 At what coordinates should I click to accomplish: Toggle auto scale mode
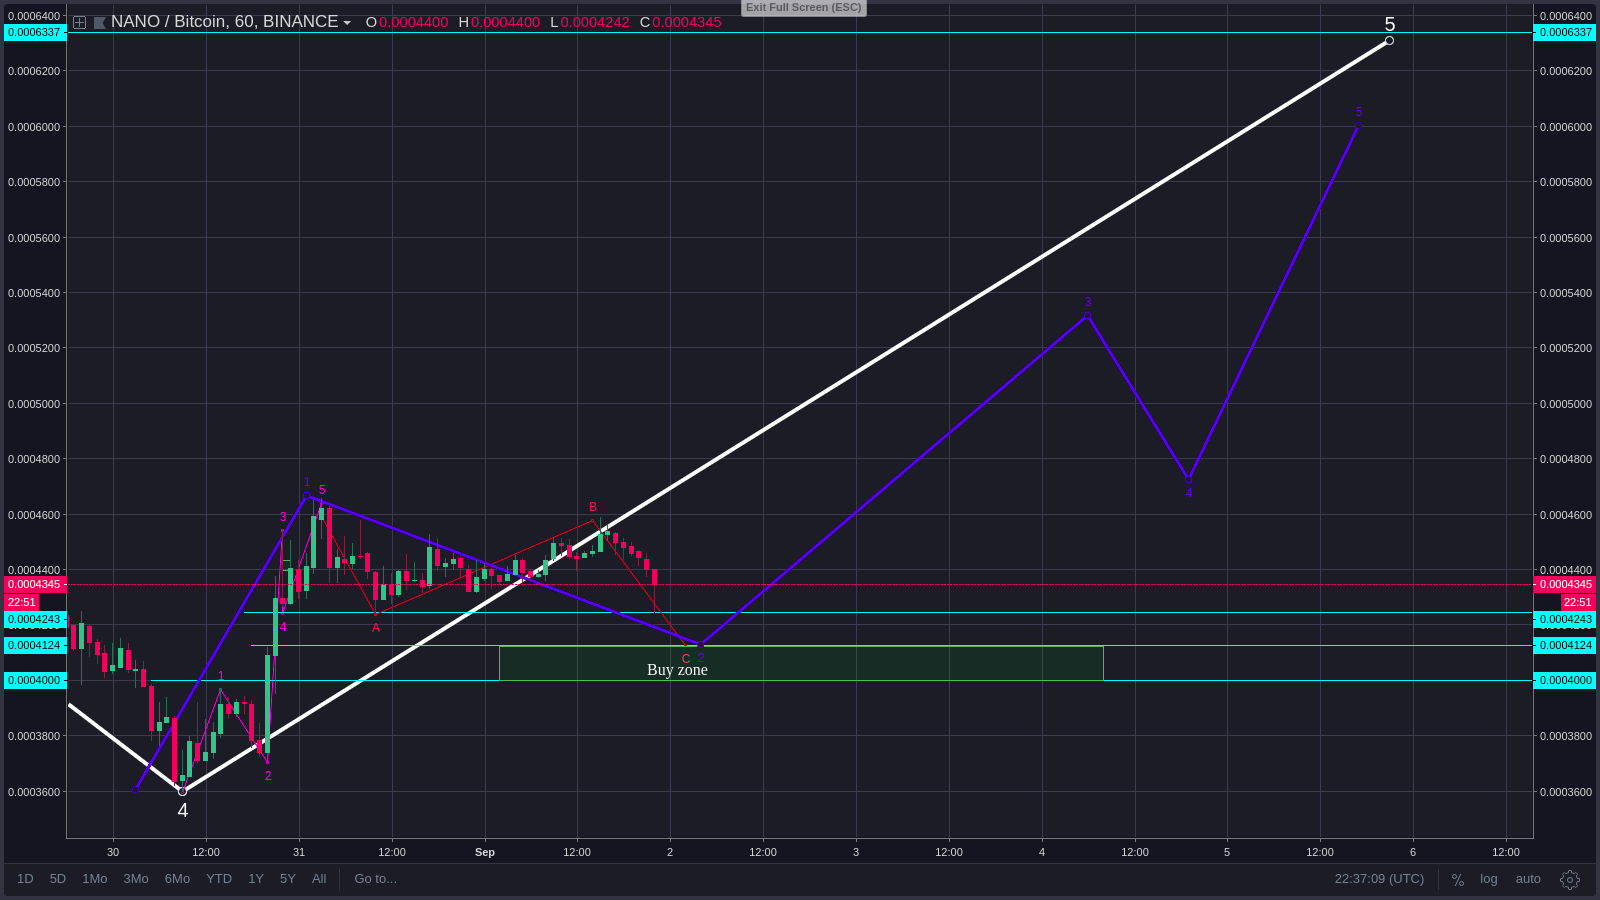[1528, 879]
